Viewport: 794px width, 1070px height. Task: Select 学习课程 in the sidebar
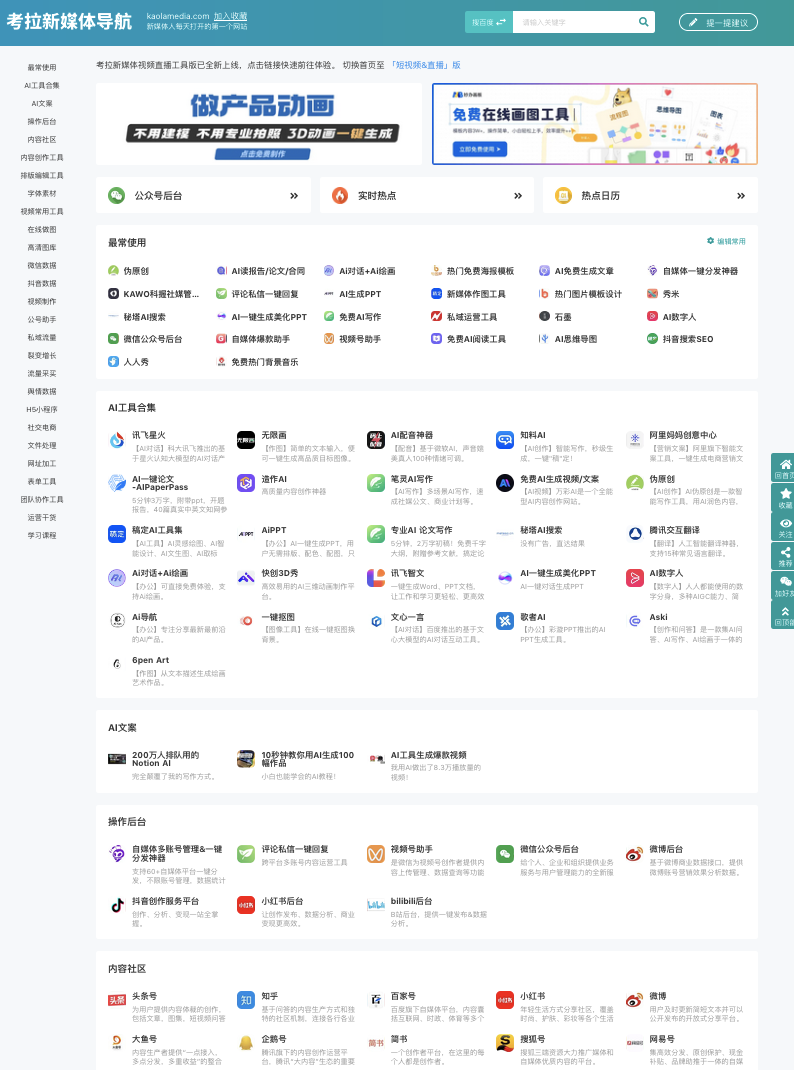coord(42,536)
